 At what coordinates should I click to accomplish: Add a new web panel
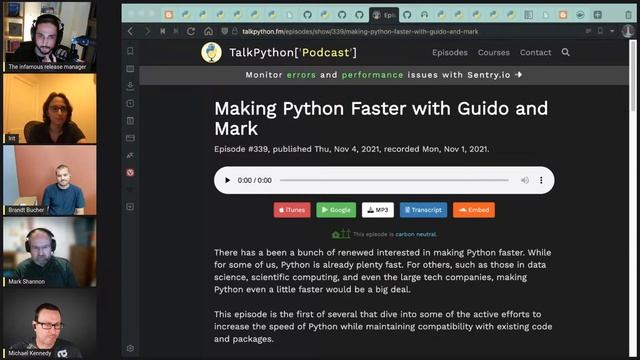130,207
